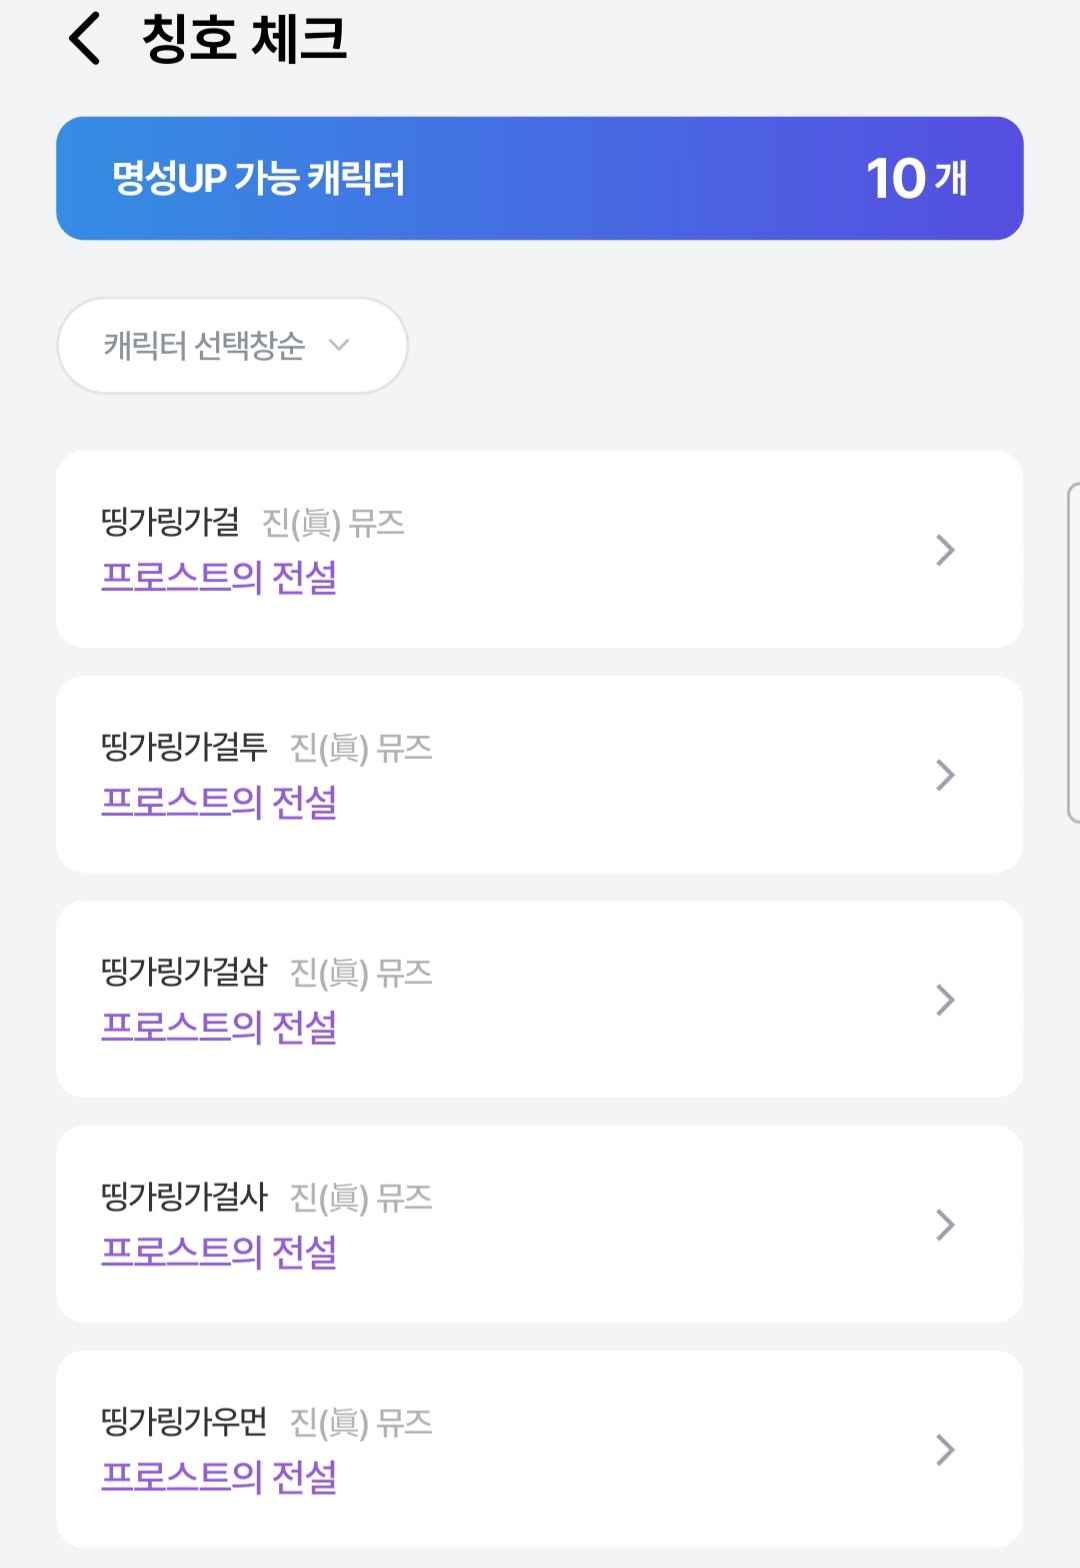
Task: Open the 캐릭터 선택창순 sort dropdown
Action: point(232,345)
